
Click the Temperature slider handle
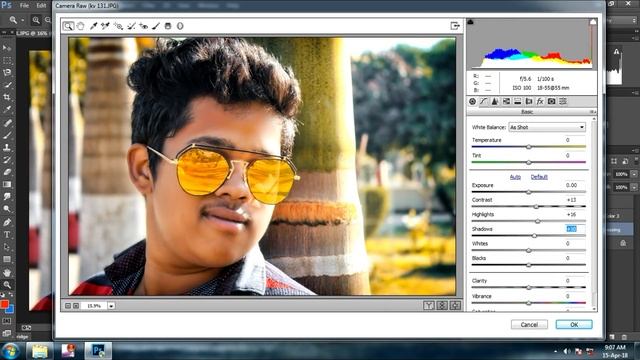(529, 147)
